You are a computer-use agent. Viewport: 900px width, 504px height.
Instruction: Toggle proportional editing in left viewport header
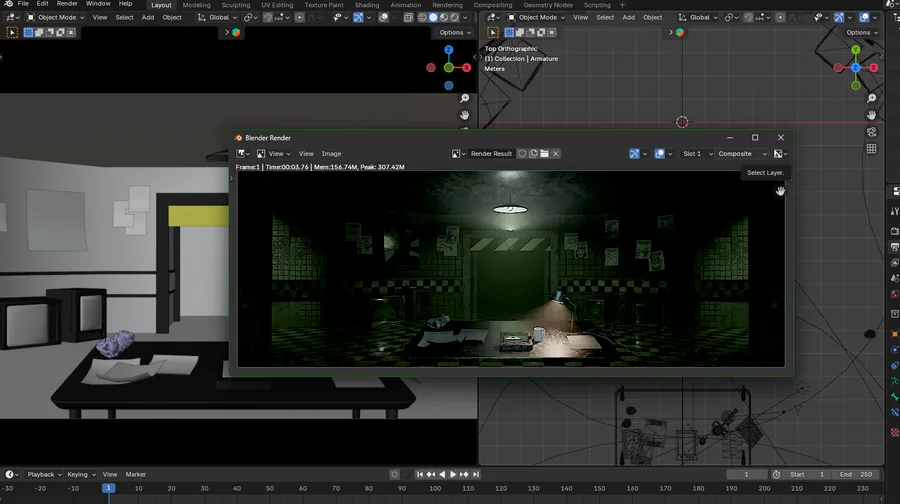click(x=300, y=17)
